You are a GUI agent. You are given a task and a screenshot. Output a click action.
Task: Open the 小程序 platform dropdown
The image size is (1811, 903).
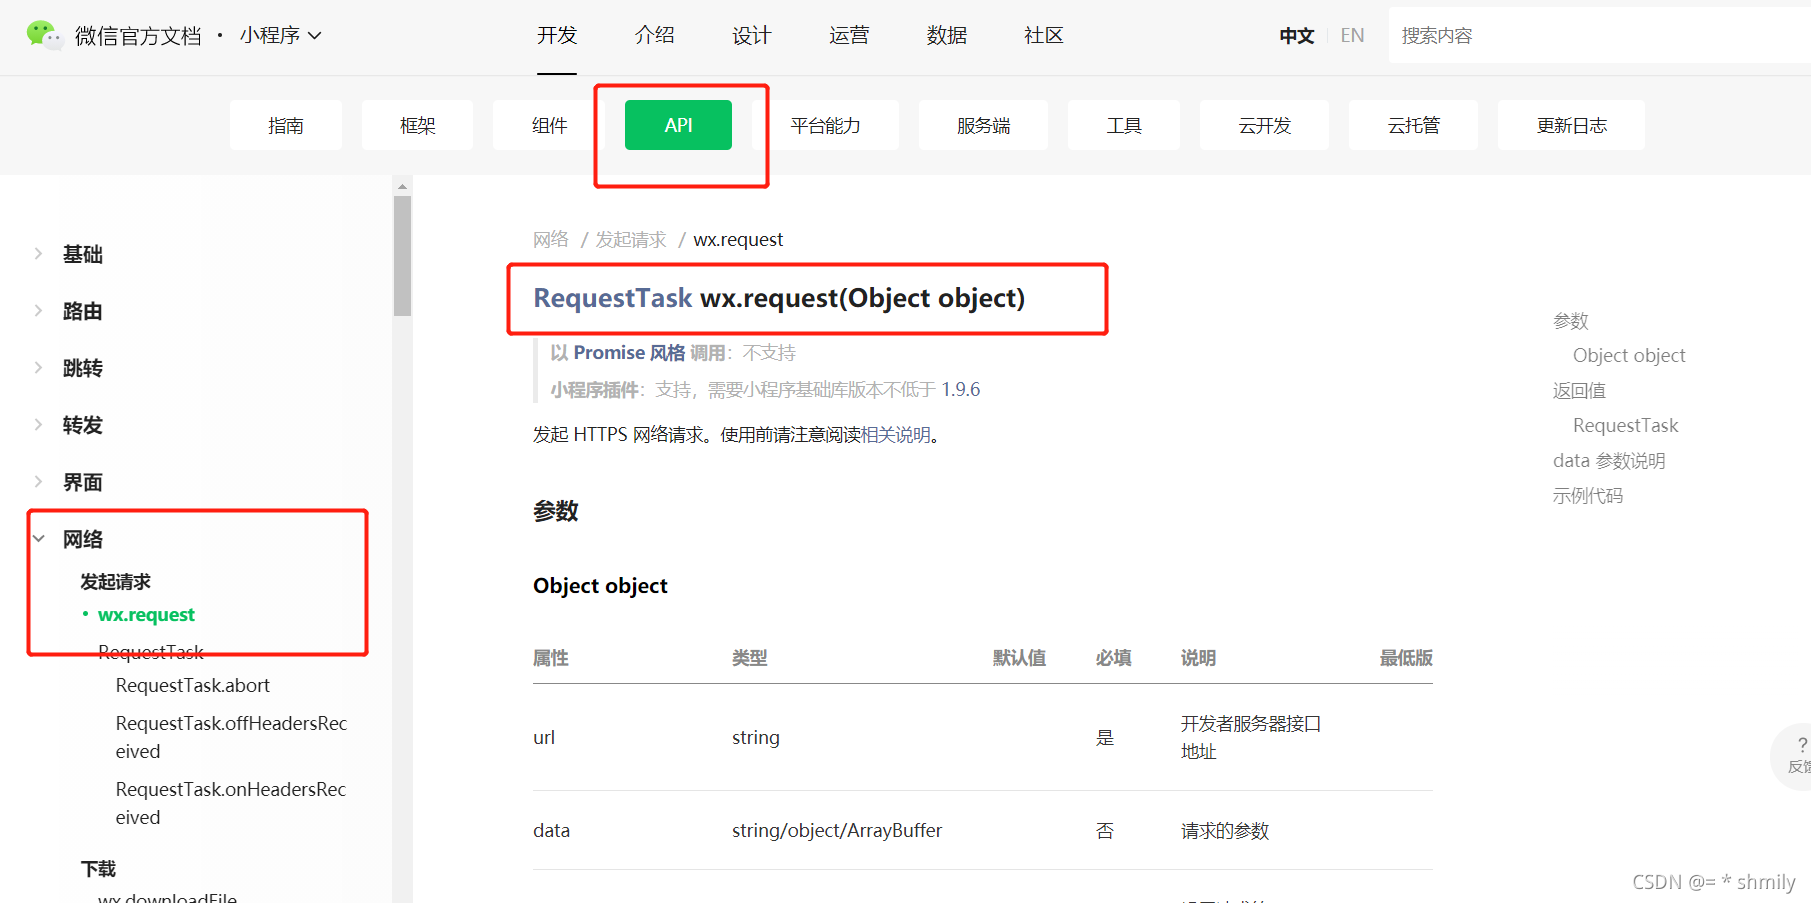(280, 35)
